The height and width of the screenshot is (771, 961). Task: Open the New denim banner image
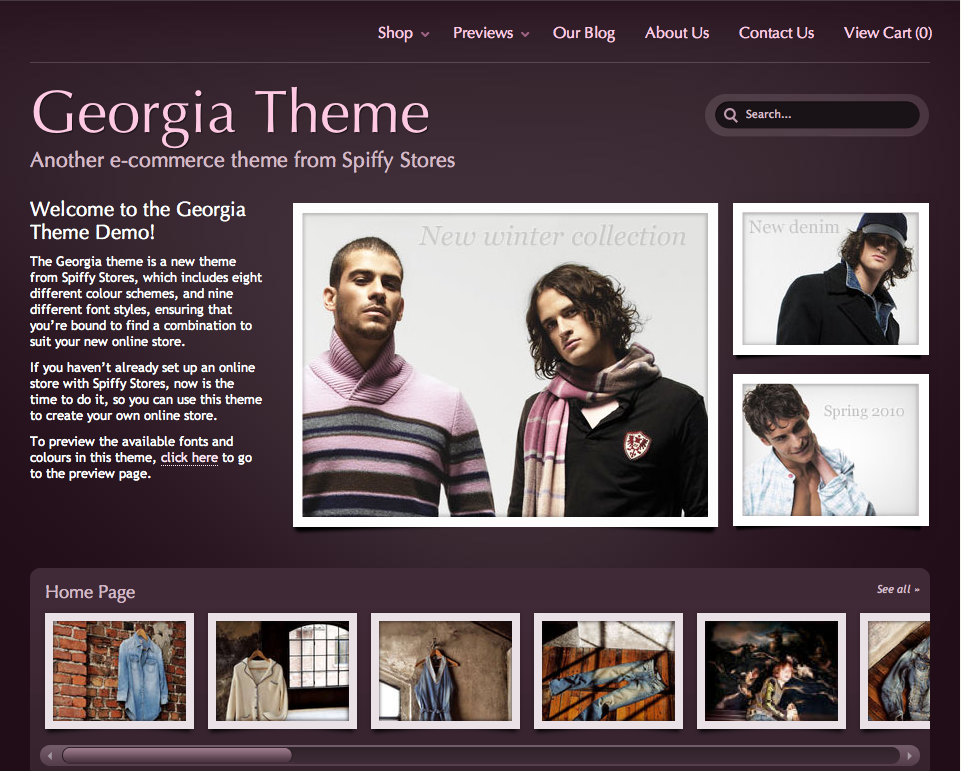[x=831, y=279]
